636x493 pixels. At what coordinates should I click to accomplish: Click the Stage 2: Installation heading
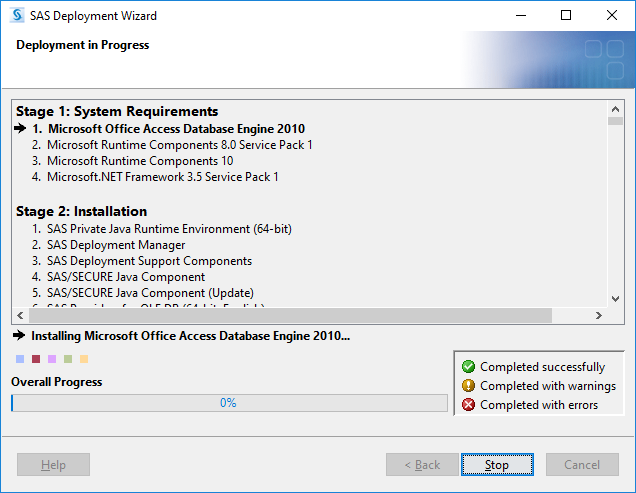coord(82,211)
